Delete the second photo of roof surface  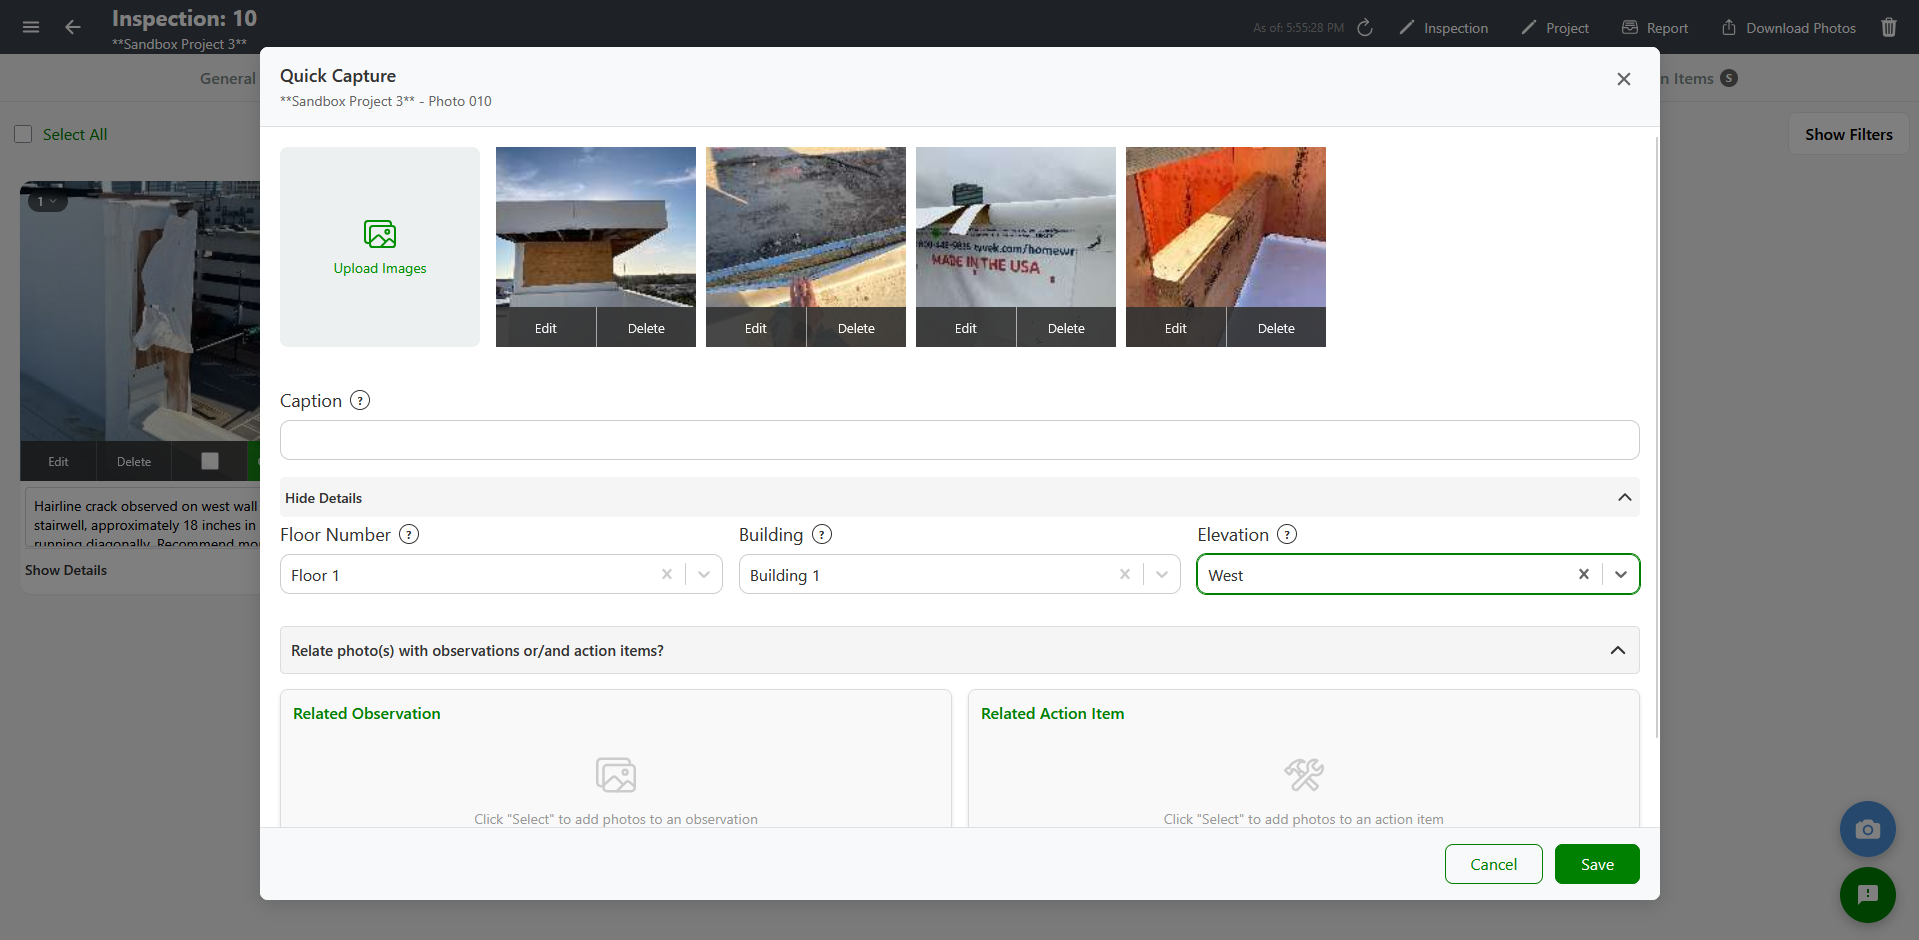click(x=856, y=328)
